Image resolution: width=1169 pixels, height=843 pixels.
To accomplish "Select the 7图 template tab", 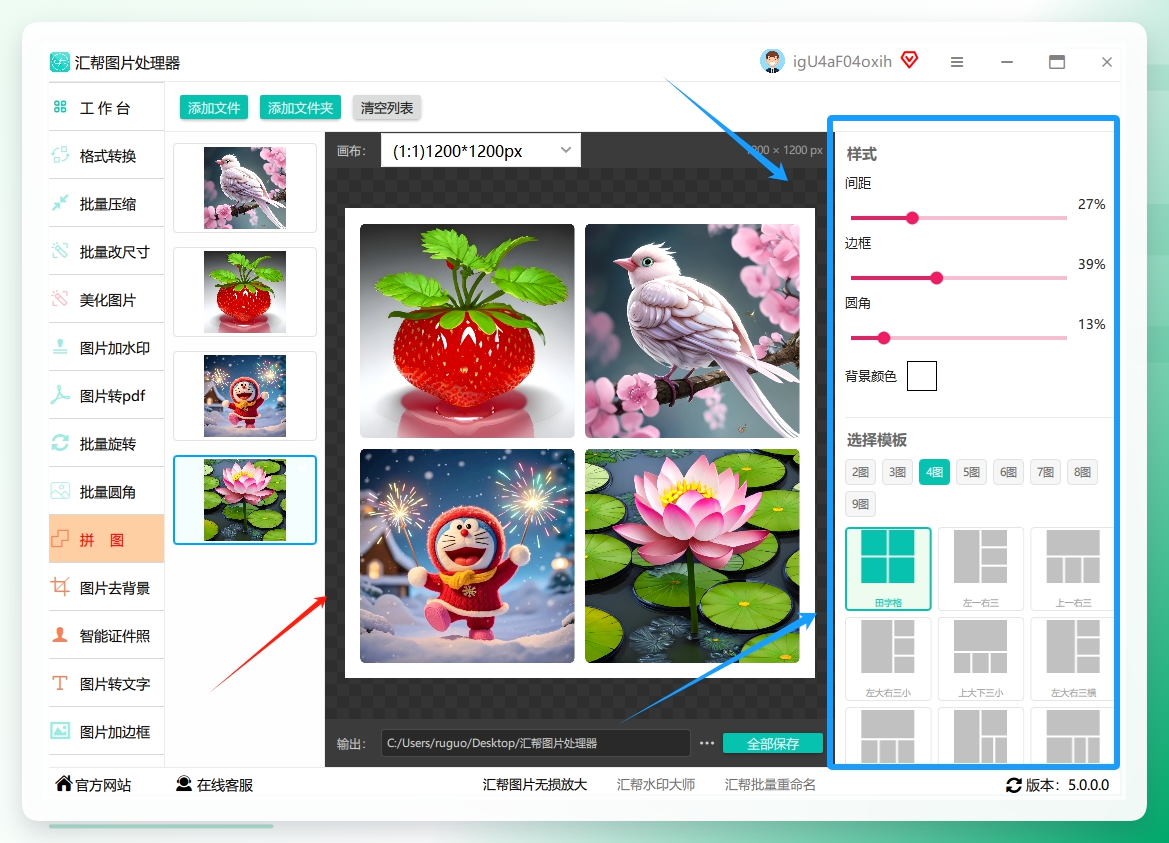I will [x=1045, y=472].
